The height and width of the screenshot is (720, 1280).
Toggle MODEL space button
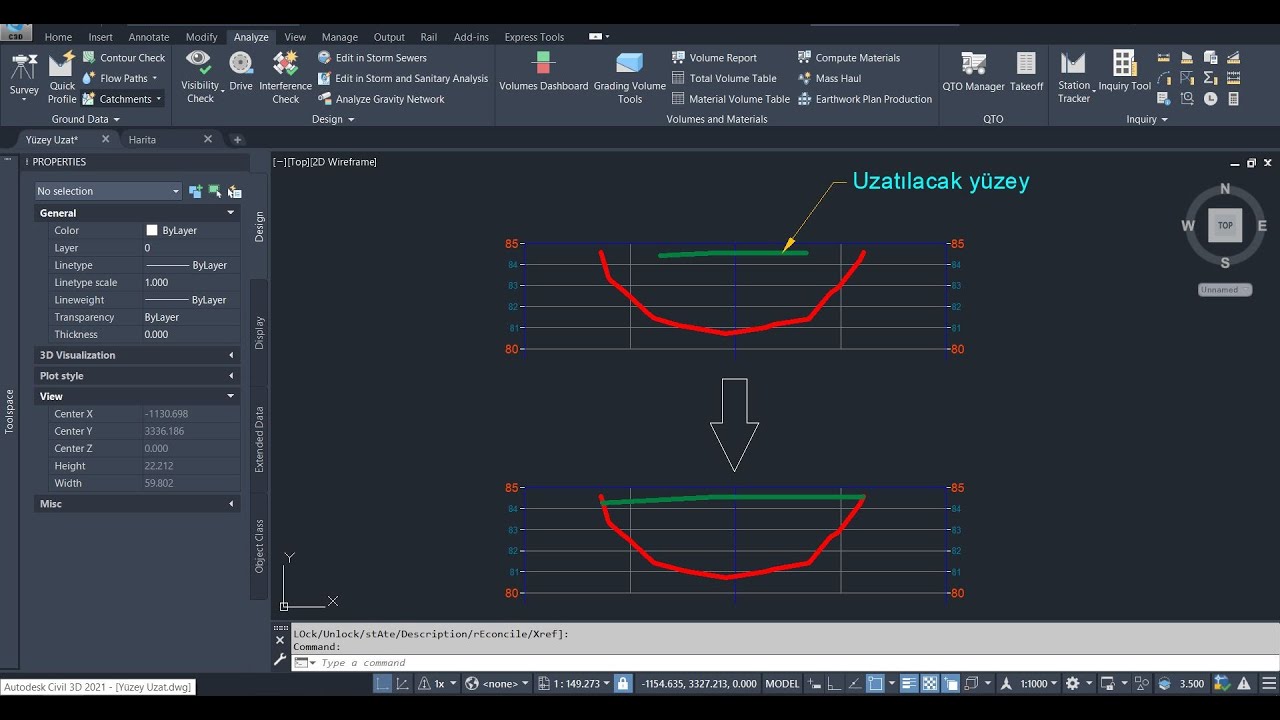pyautogui.click(x=782, y=684)
